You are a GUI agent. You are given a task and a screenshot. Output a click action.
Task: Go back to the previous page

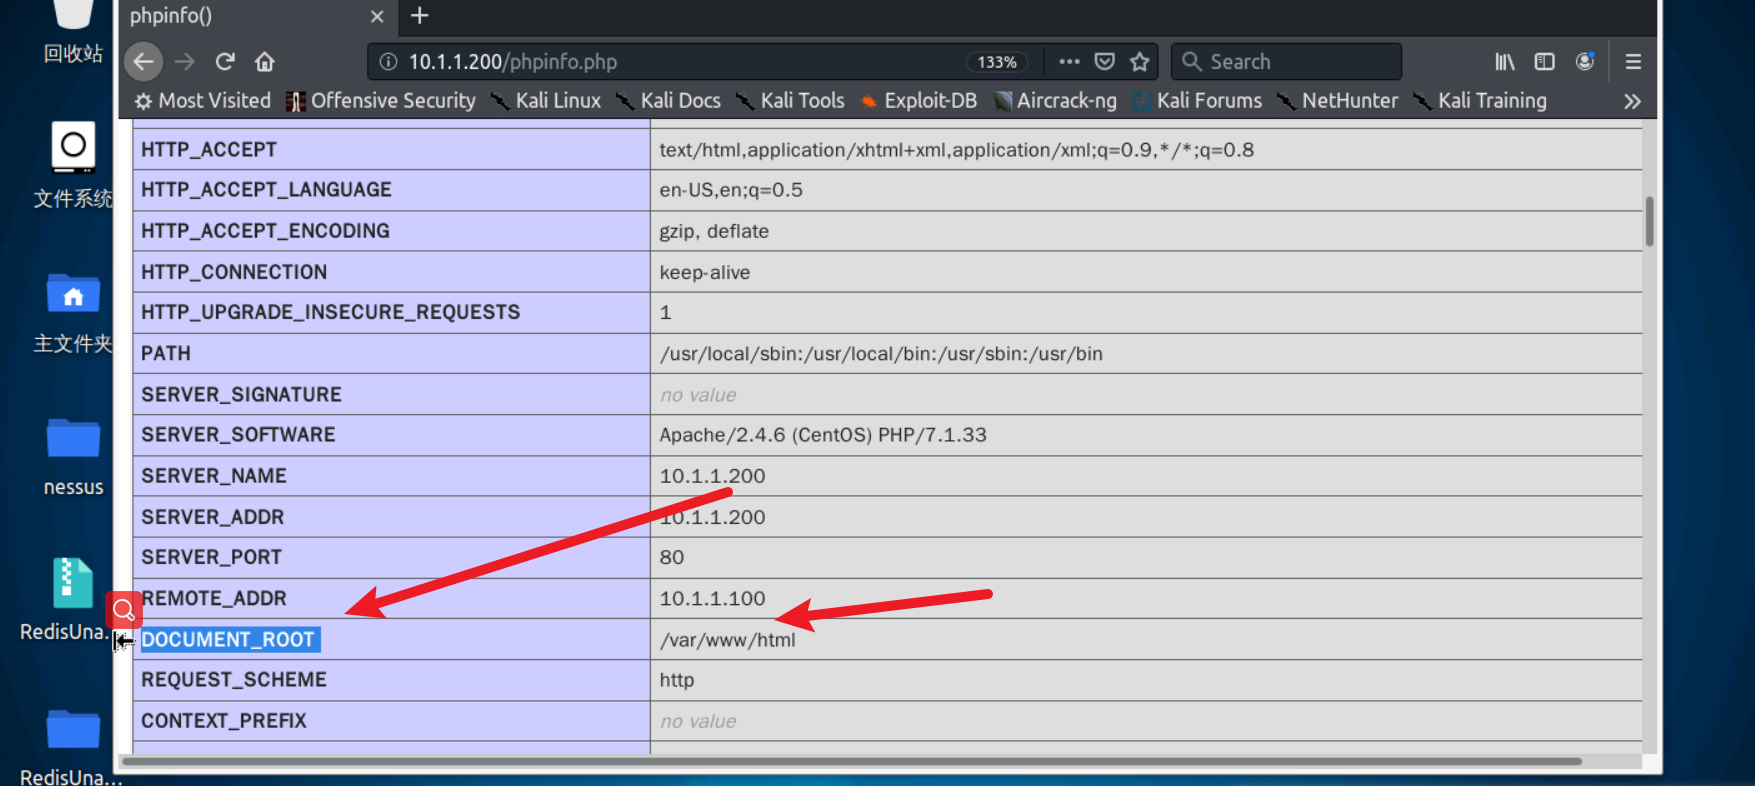pos(144,62)
